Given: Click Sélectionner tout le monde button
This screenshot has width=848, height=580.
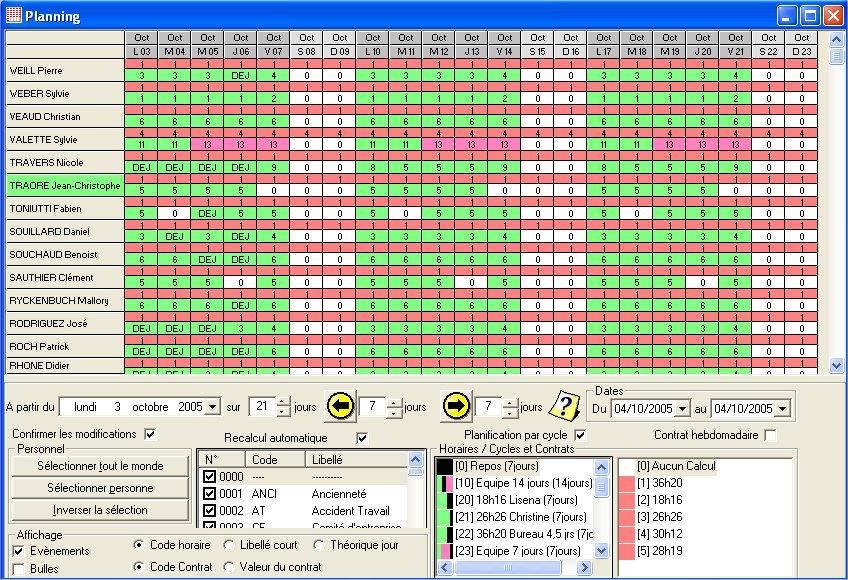Looking at the screenshot, I should click(x=100, y=466).
